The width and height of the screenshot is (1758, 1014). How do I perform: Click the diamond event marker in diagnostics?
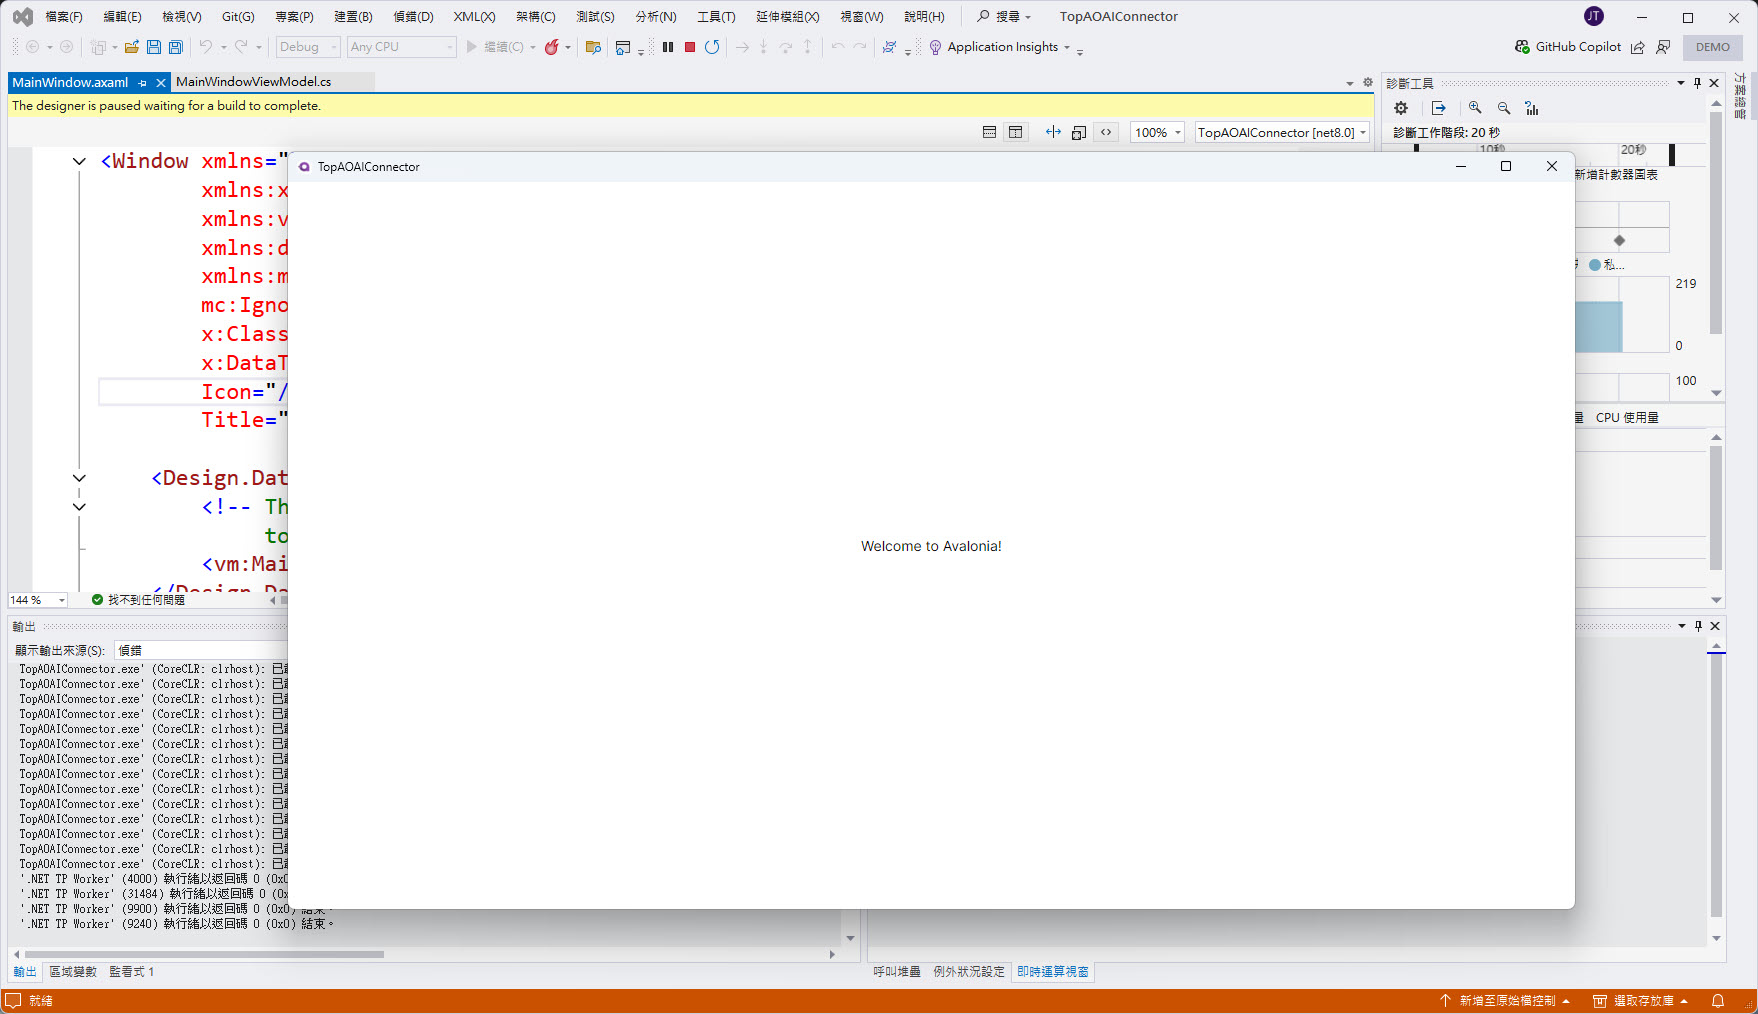coord(1619,240)
